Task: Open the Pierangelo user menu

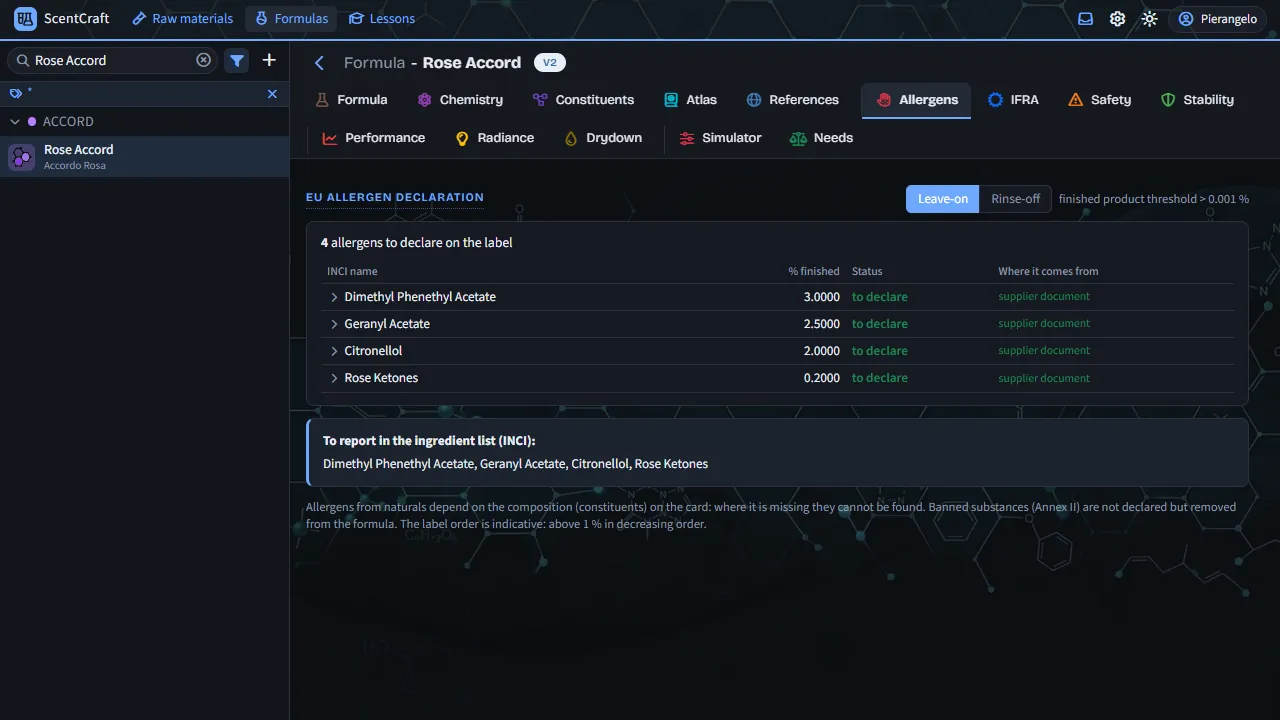Action: tap(1217, 19)
